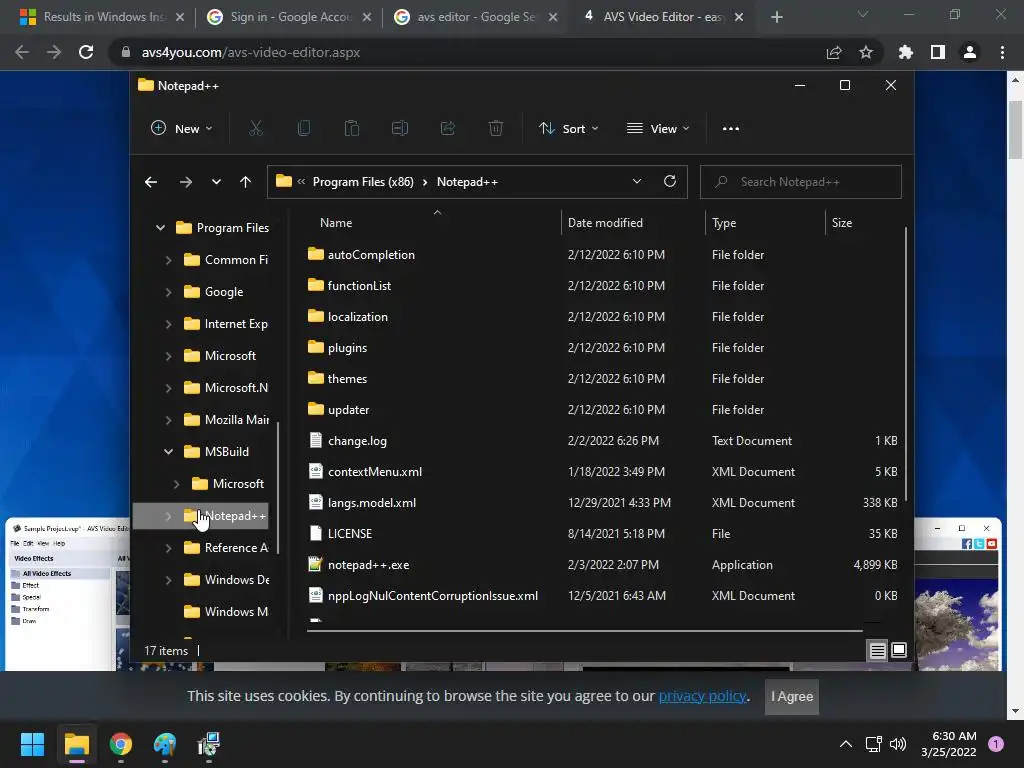This screenshot has width=1024, height=768.
Task: Expand Notepad++ tree node
Action: click(x=168, y=516)
